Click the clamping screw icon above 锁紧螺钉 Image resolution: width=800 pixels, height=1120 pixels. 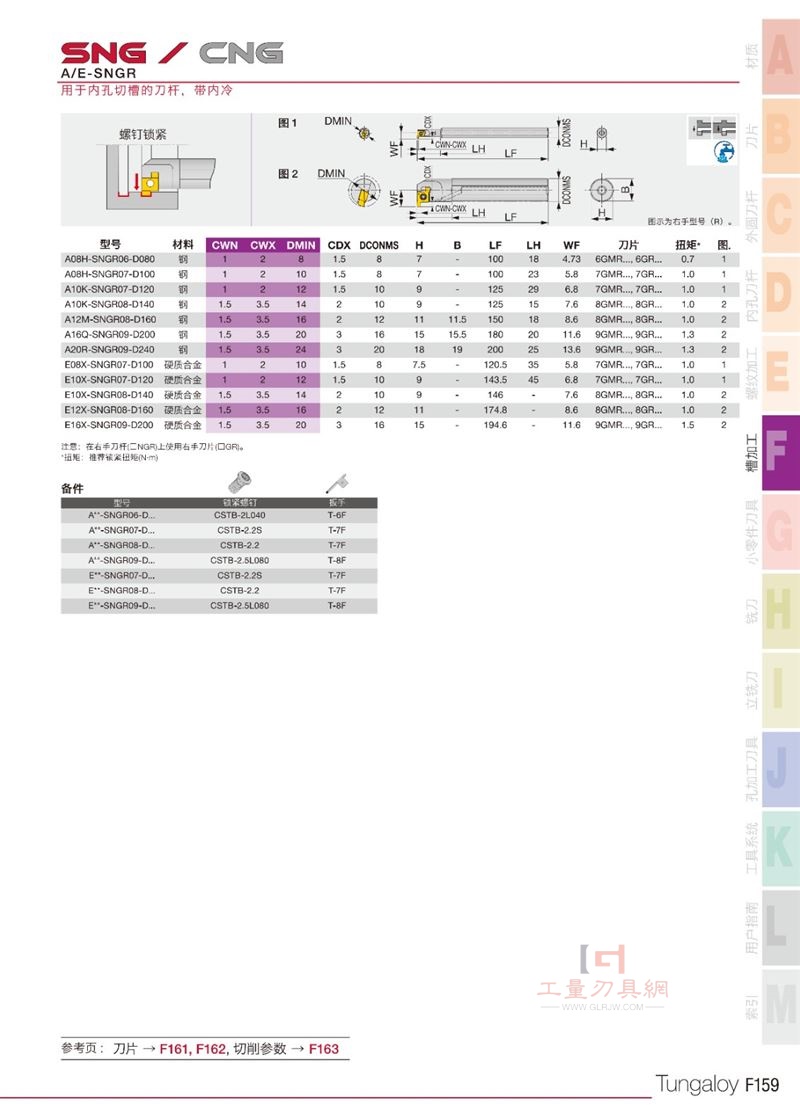click(x=239, y=481)
